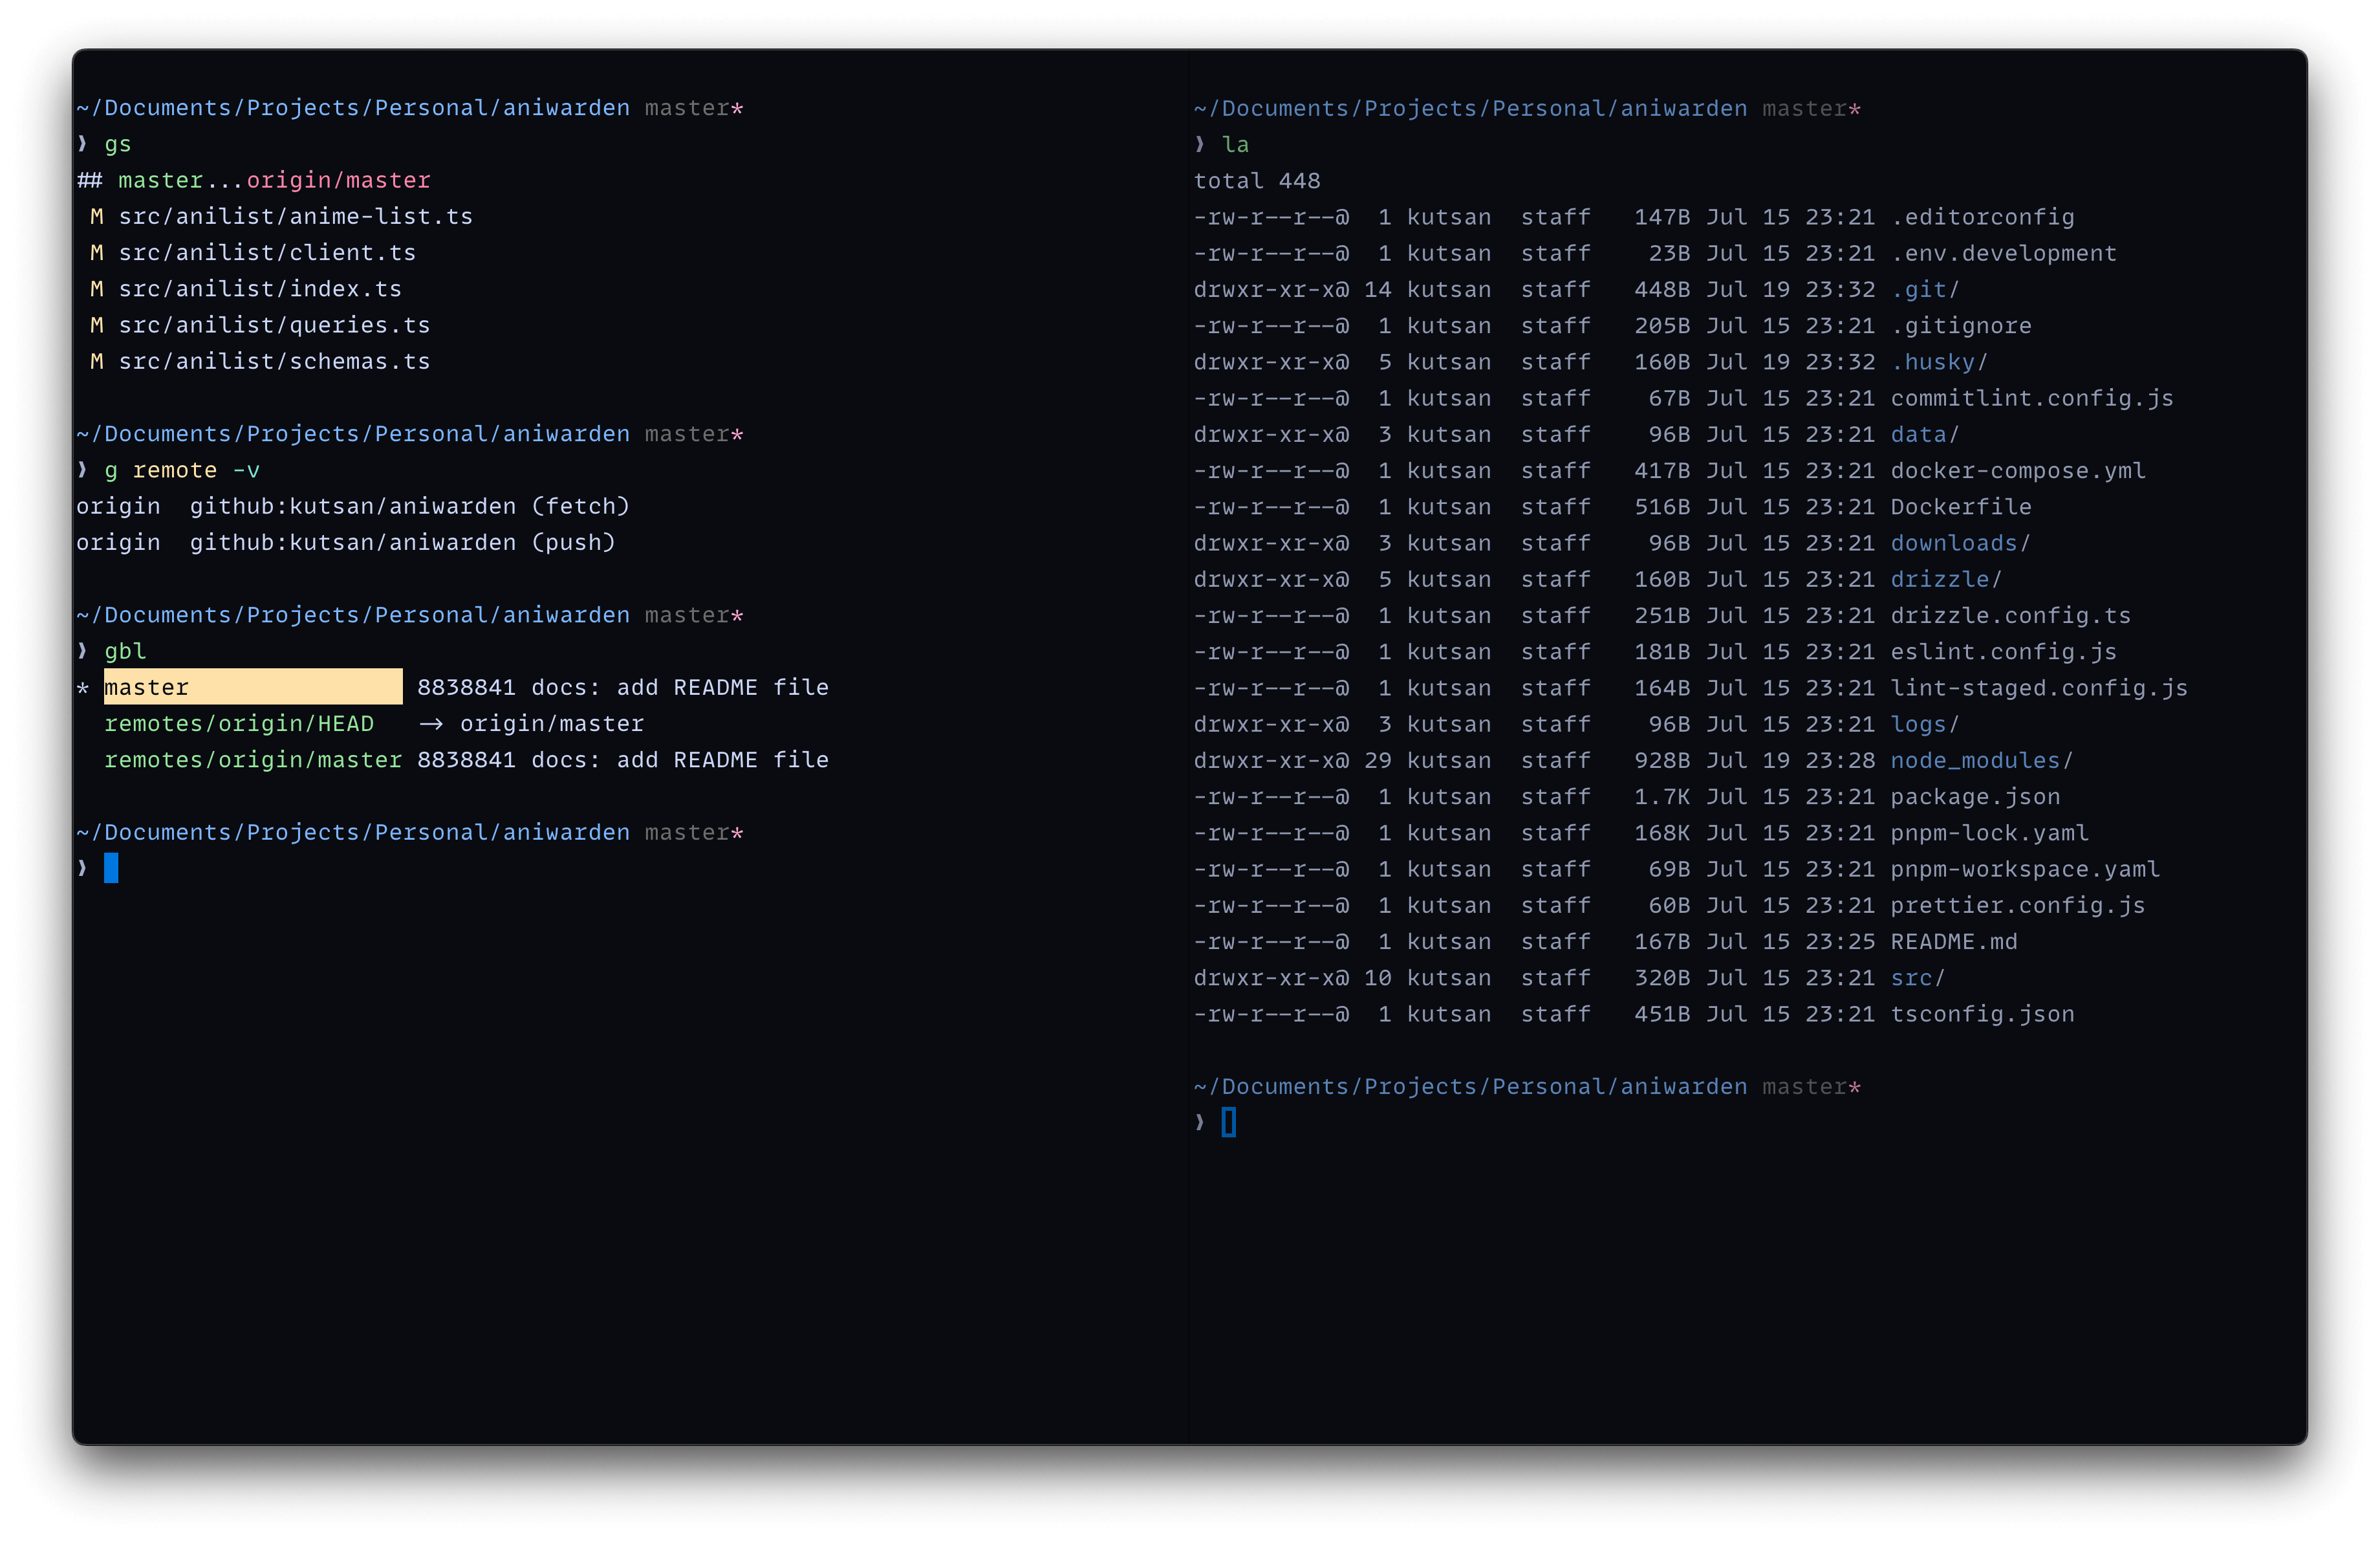
Task: Click 'src/anilist/client.ts' in git status
Action: pos(267,252)
